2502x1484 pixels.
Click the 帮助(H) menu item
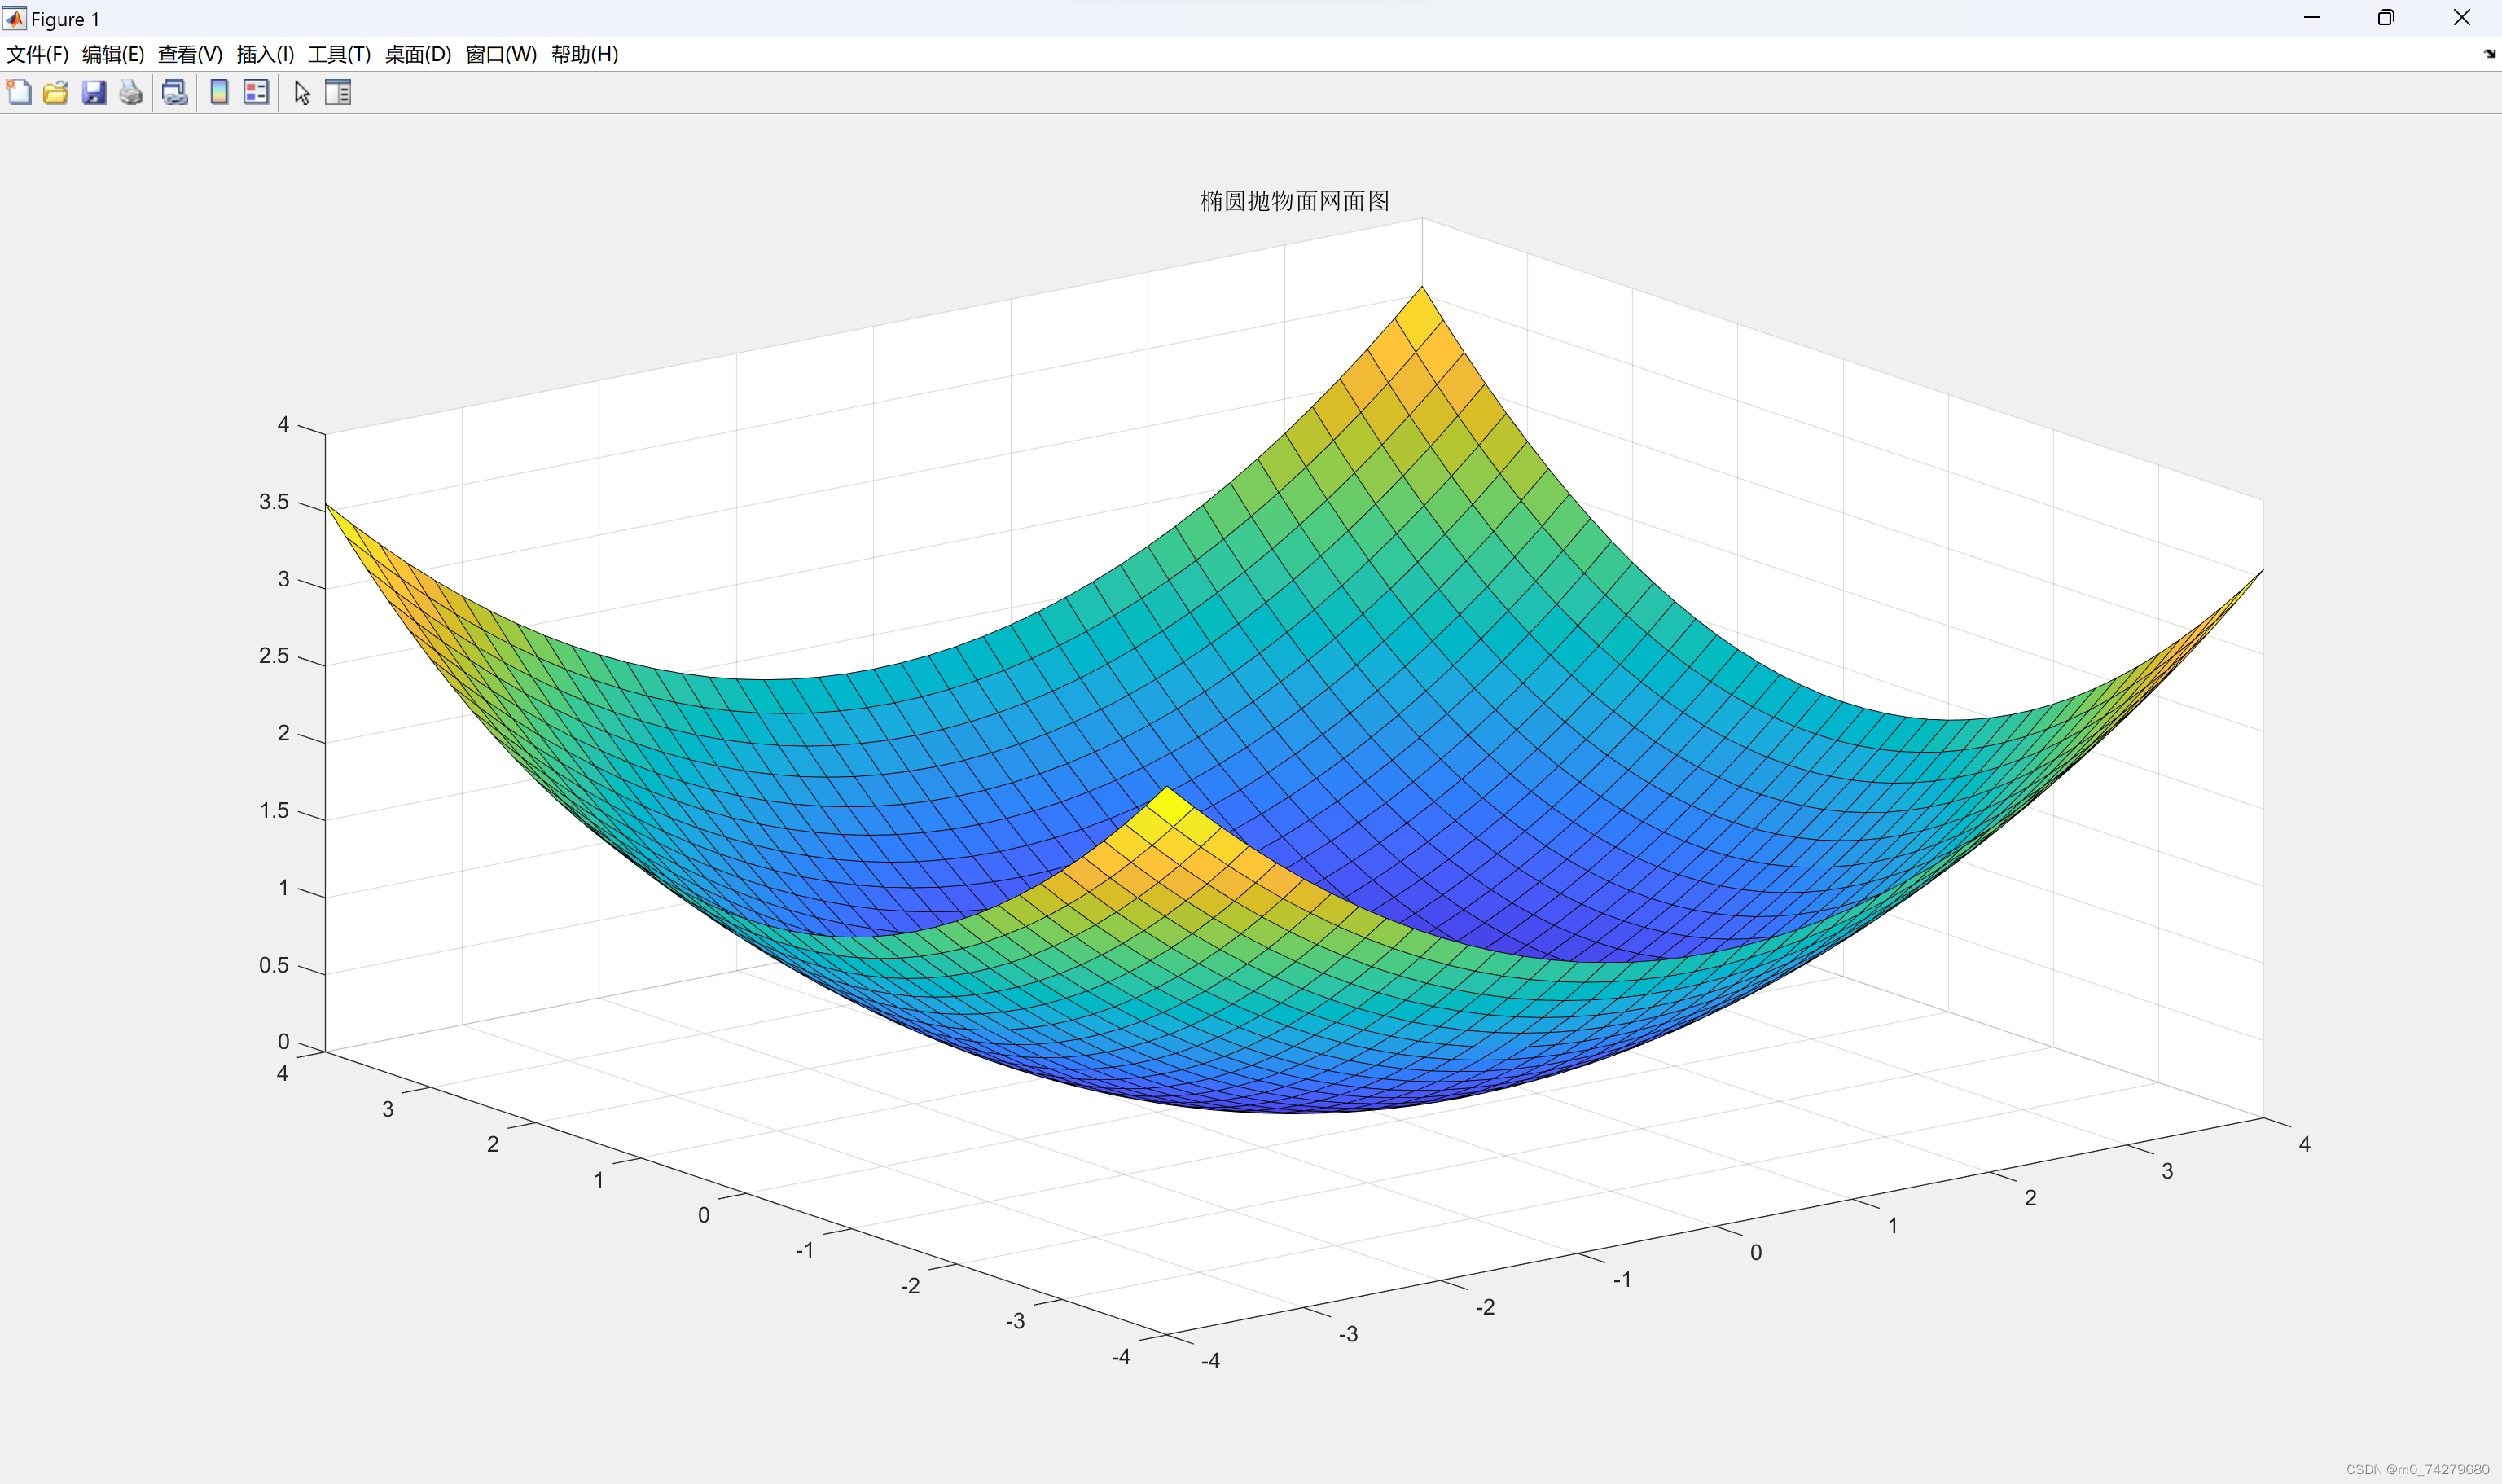coord(585,54)
